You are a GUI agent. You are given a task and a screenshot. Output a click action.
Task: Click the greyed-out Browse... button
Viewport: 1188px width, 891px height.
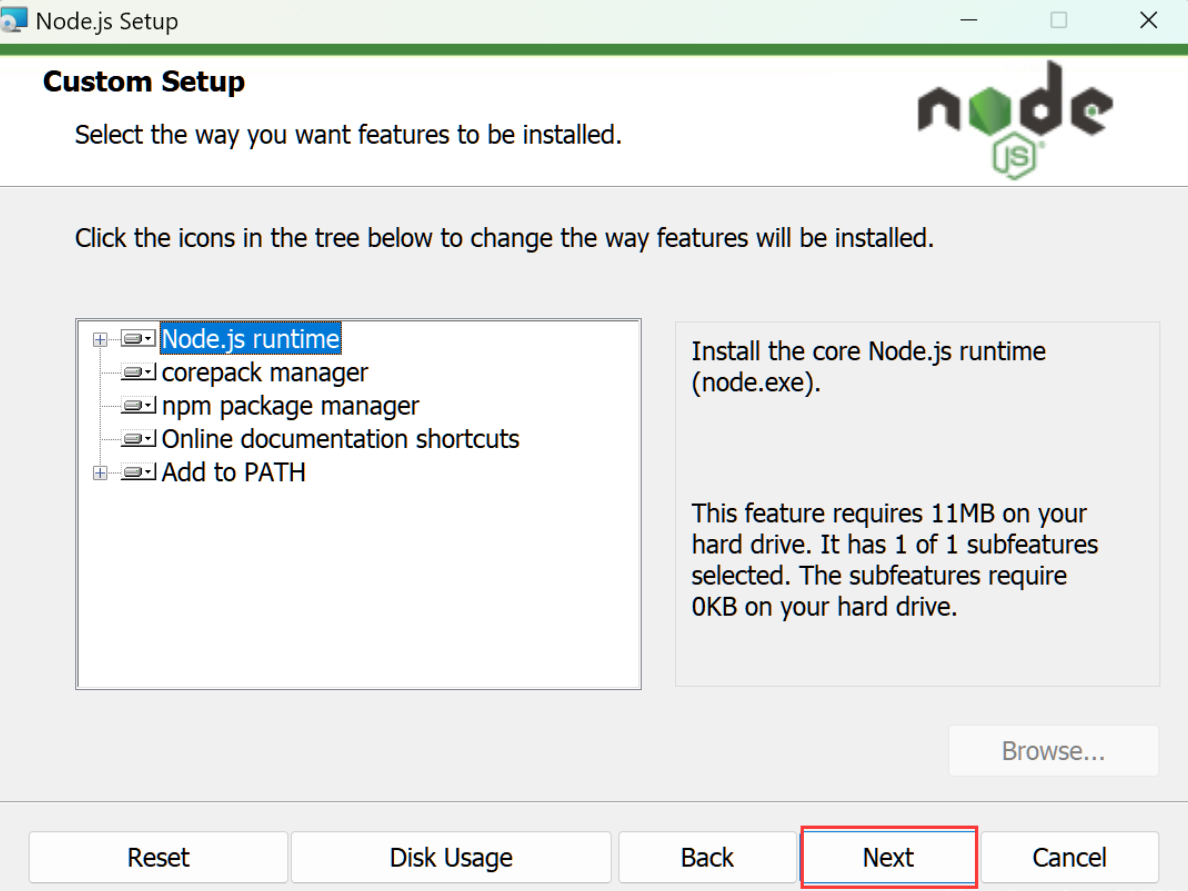(1053, 751)
